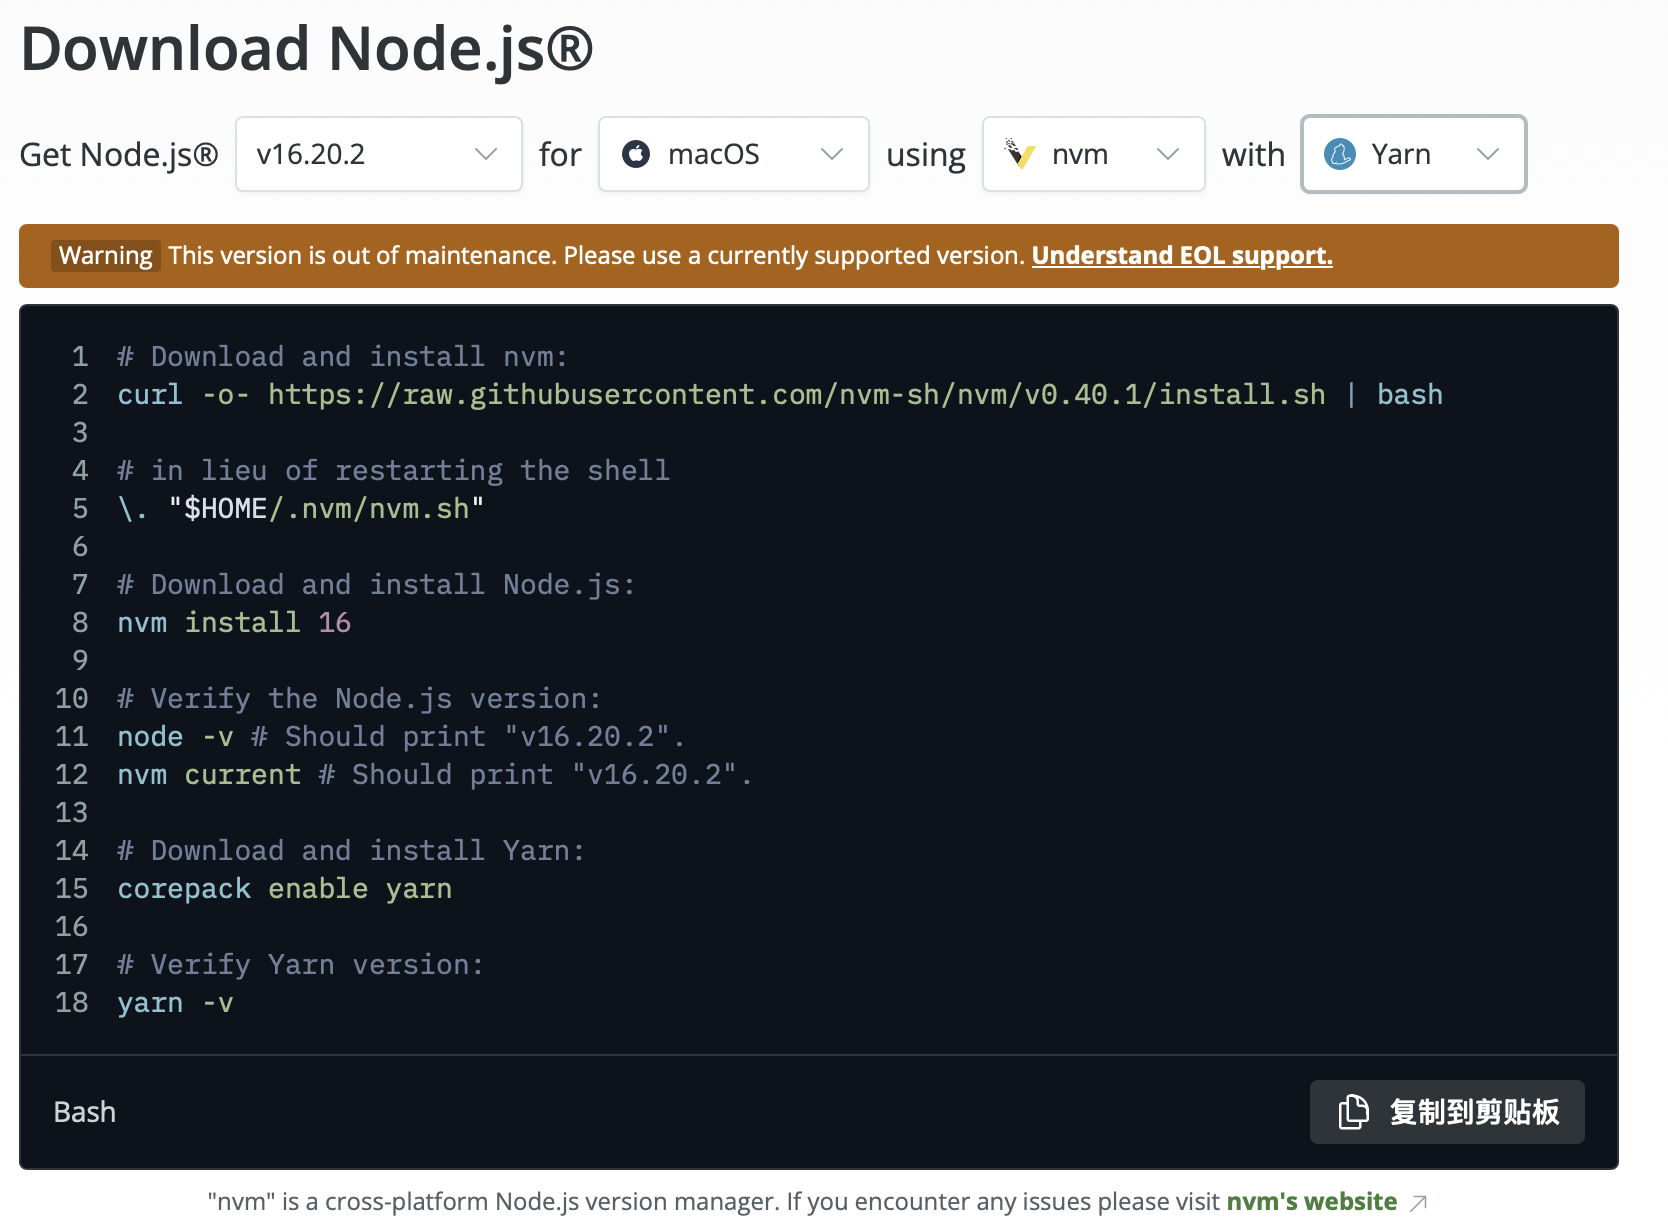Click the Yarn logo icon
1668x1228 pixels.
click(x=1340, y=154)
